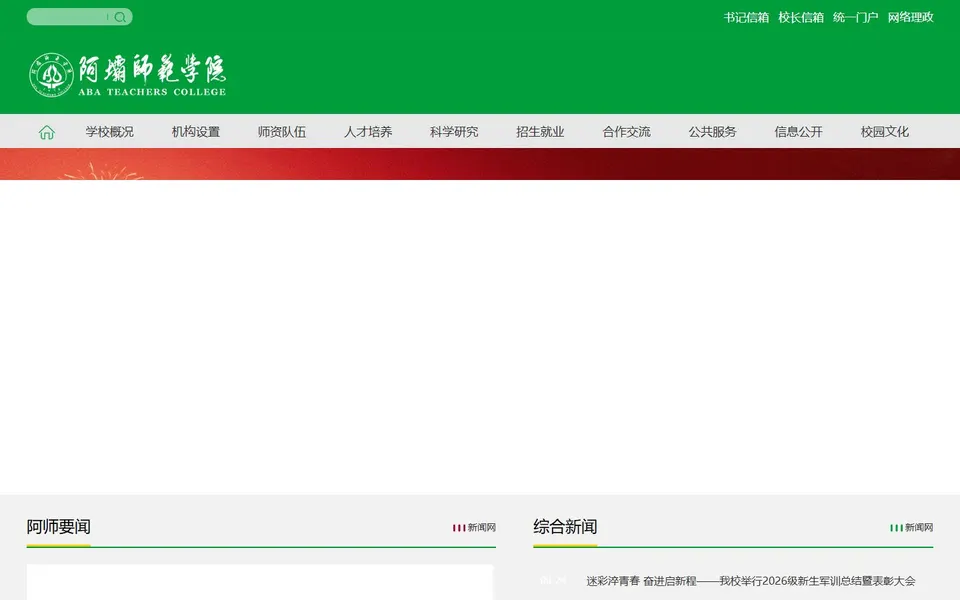Screen dimensions: 960x600
Task: Open 书记信箱 link
Action: tap(746, 17)
